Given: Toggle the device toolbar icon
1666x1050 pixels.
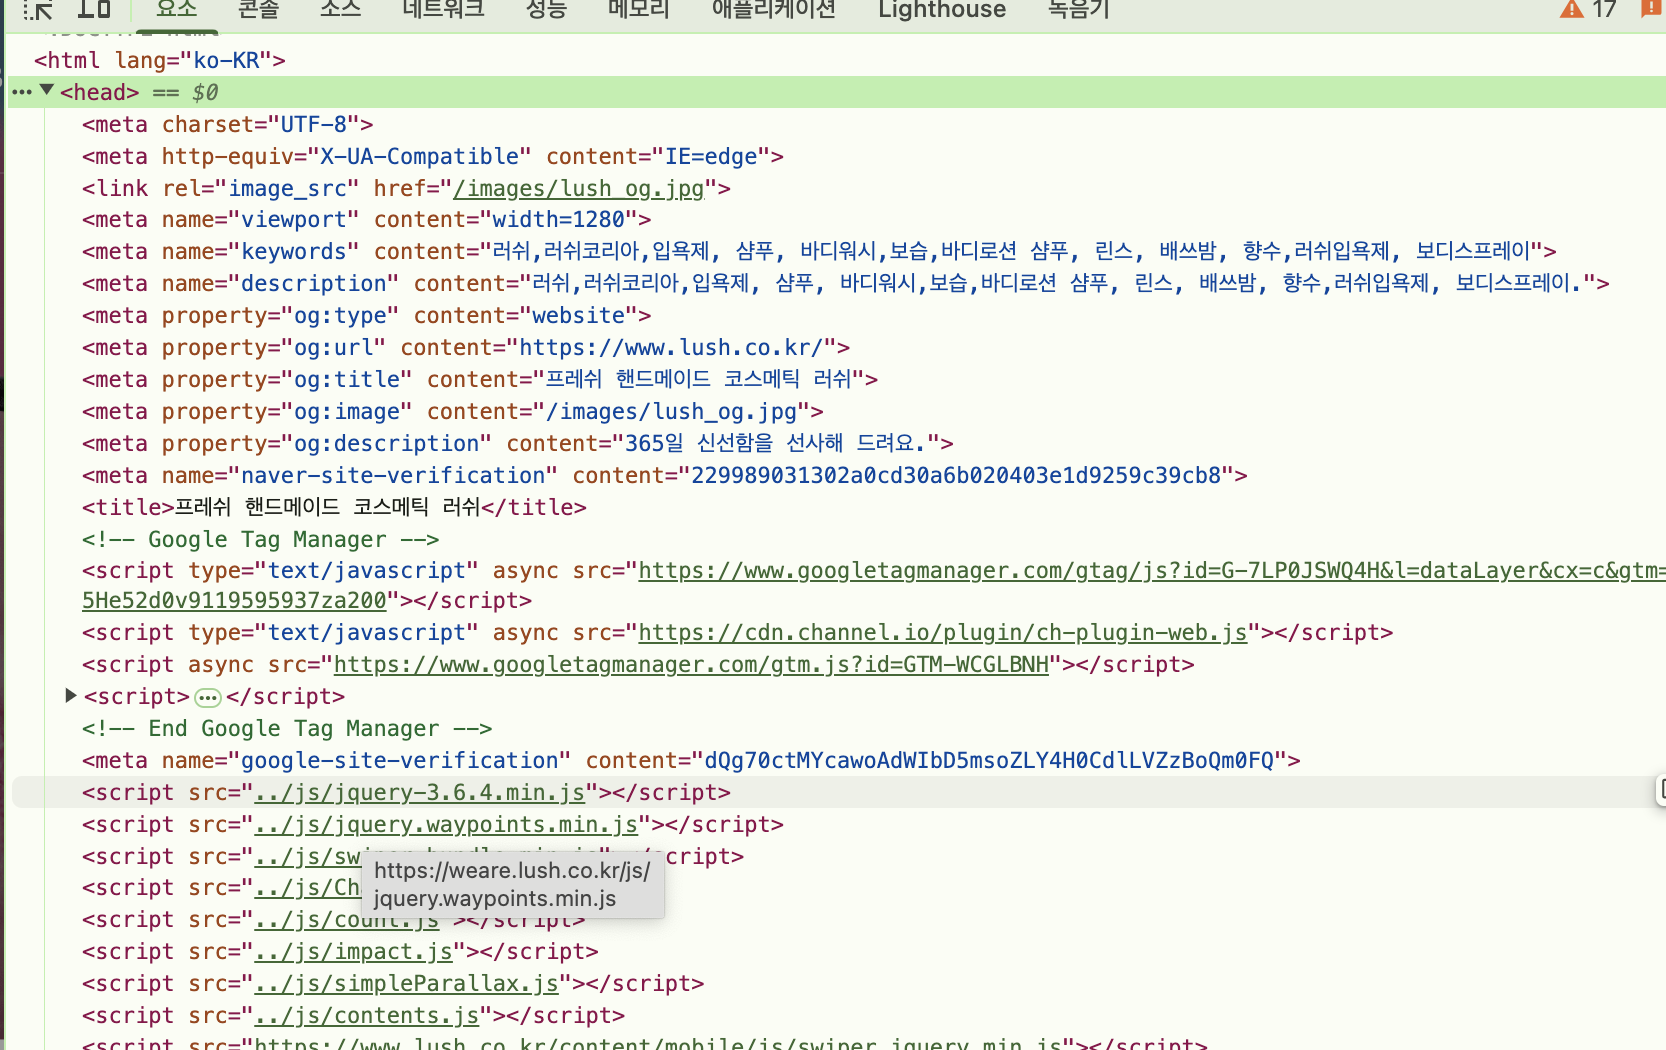Looking at the screenshot, I should tap(94, 9).
